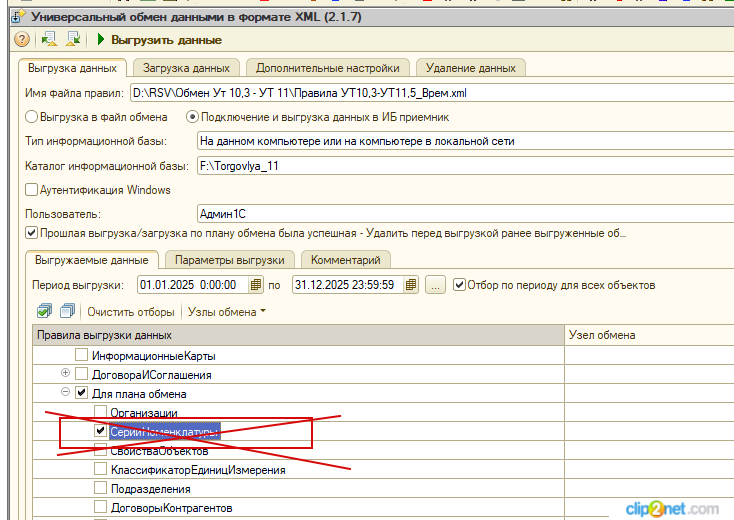This screenshot has height=520, width=734.
Task: Open calendar for end date 31.12.2025
Action: 411,285
